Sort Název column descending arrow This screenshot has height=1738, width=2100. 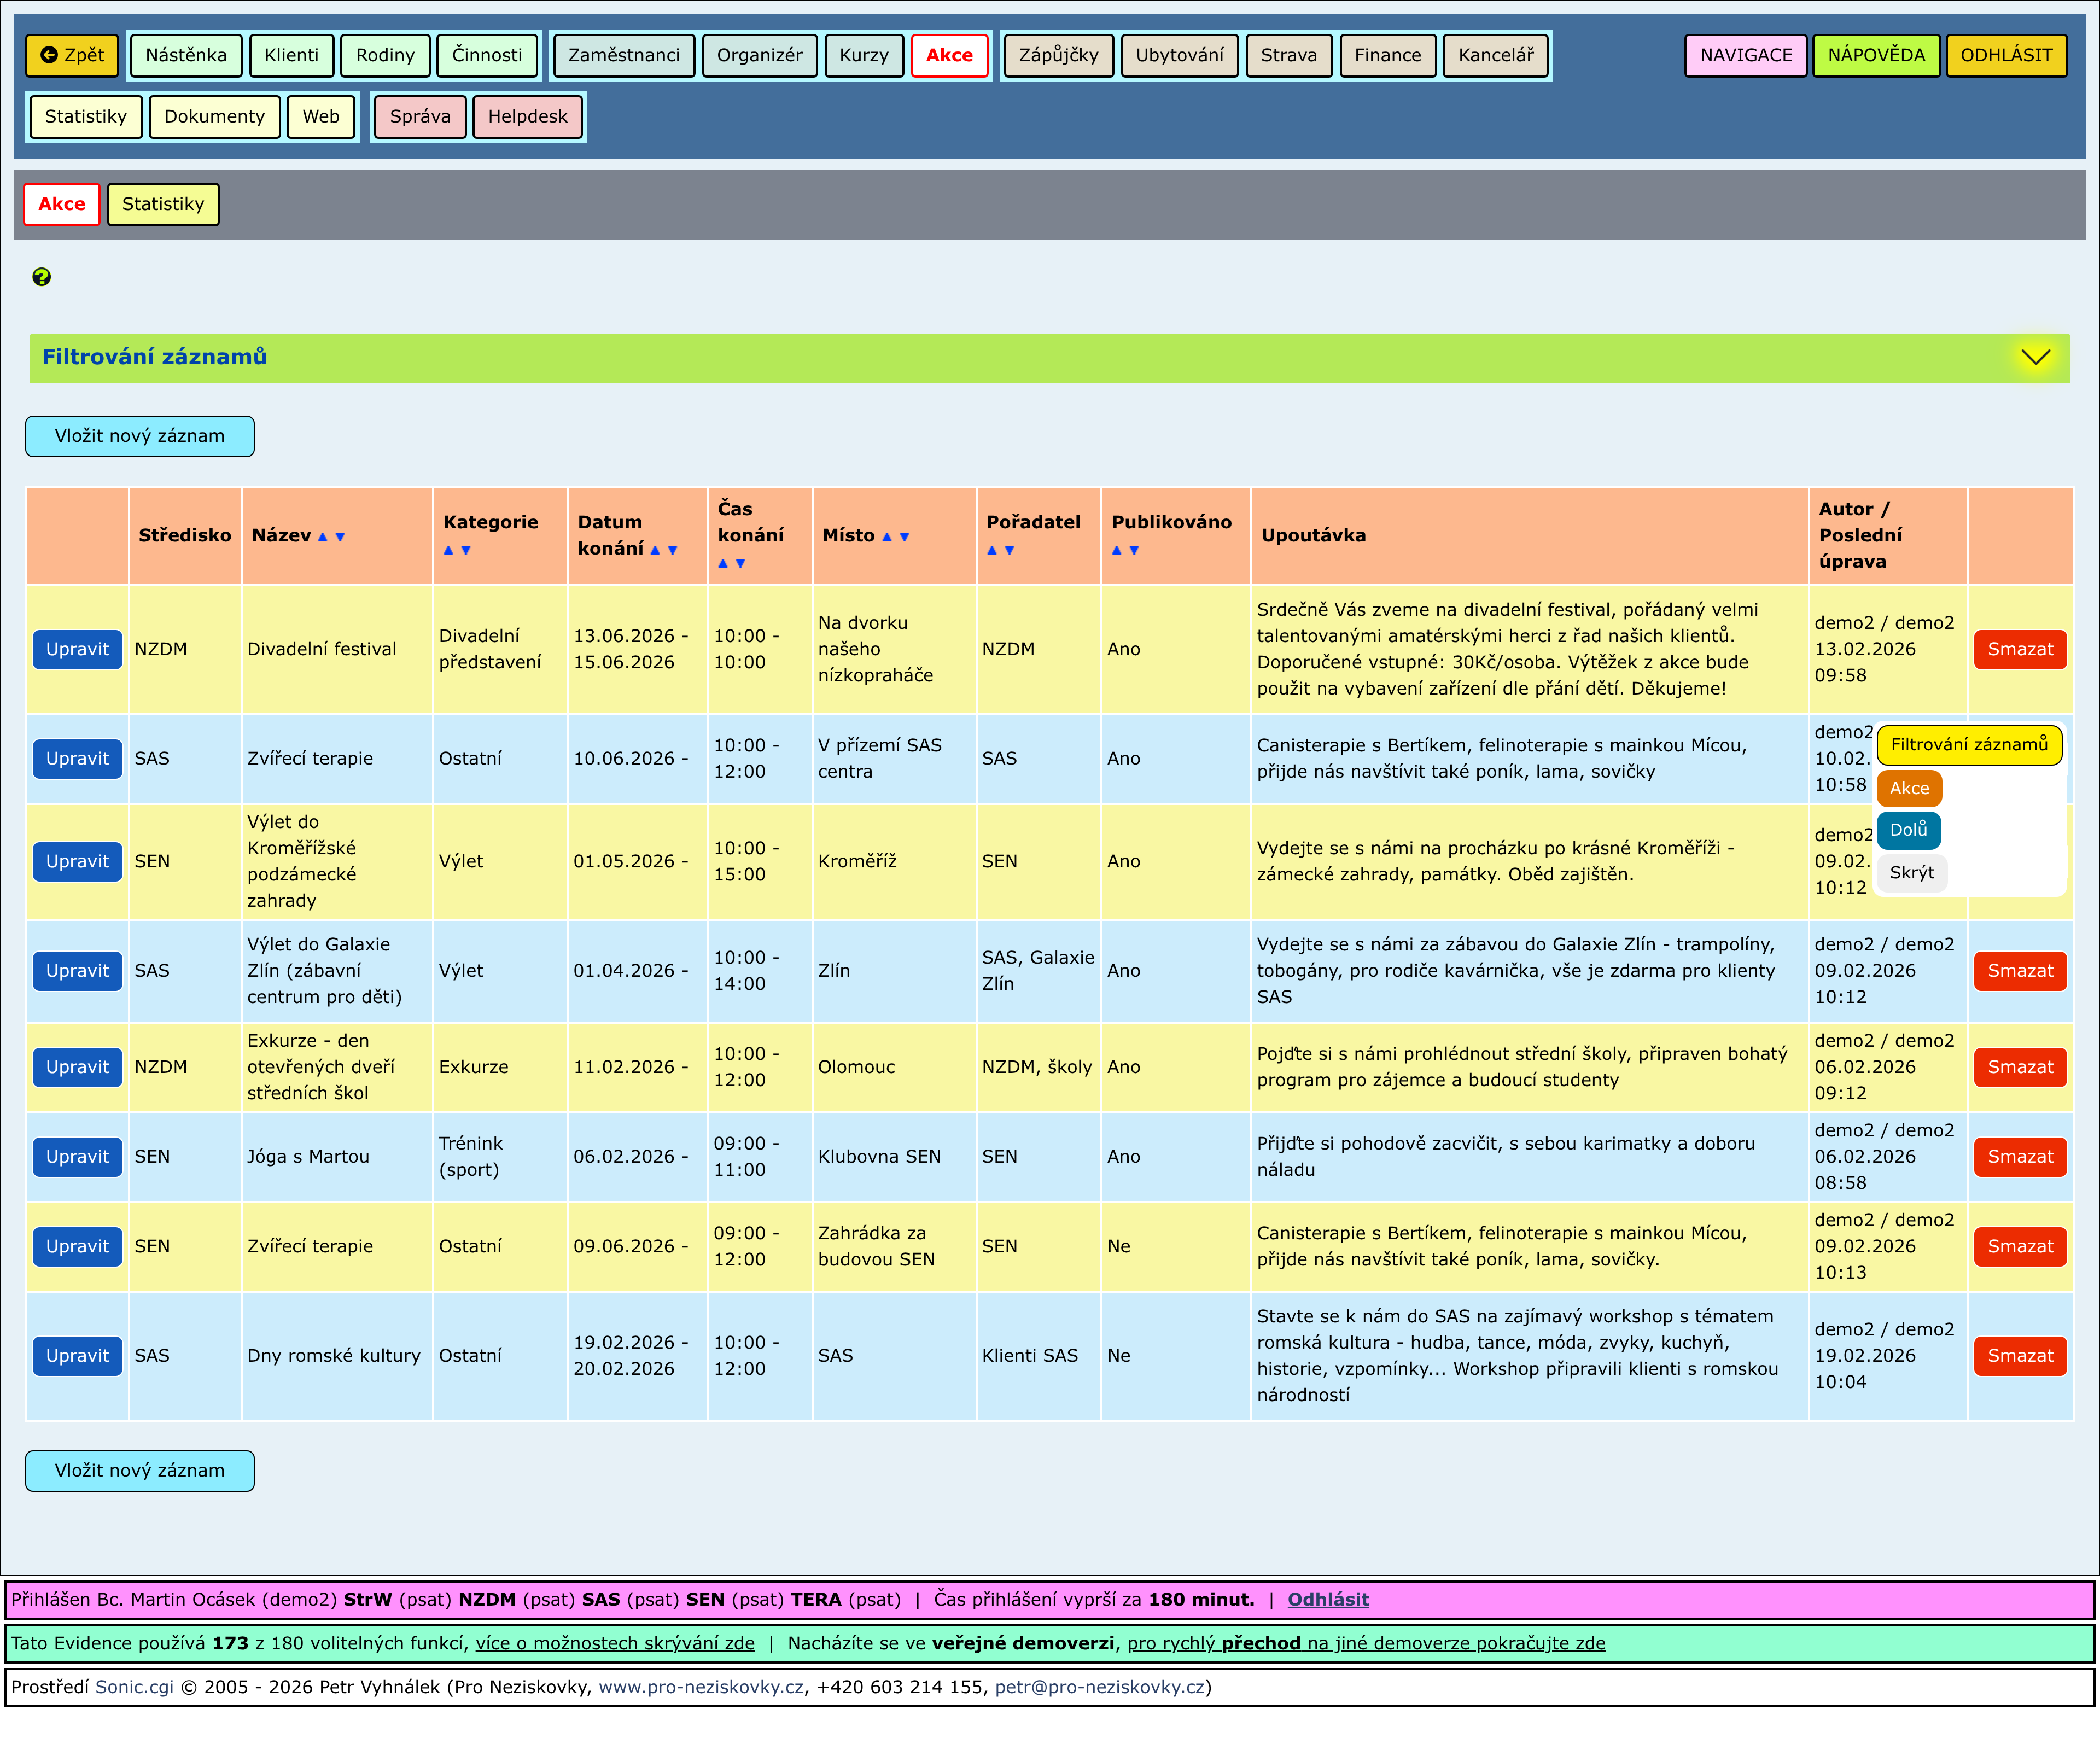(340, 537)
